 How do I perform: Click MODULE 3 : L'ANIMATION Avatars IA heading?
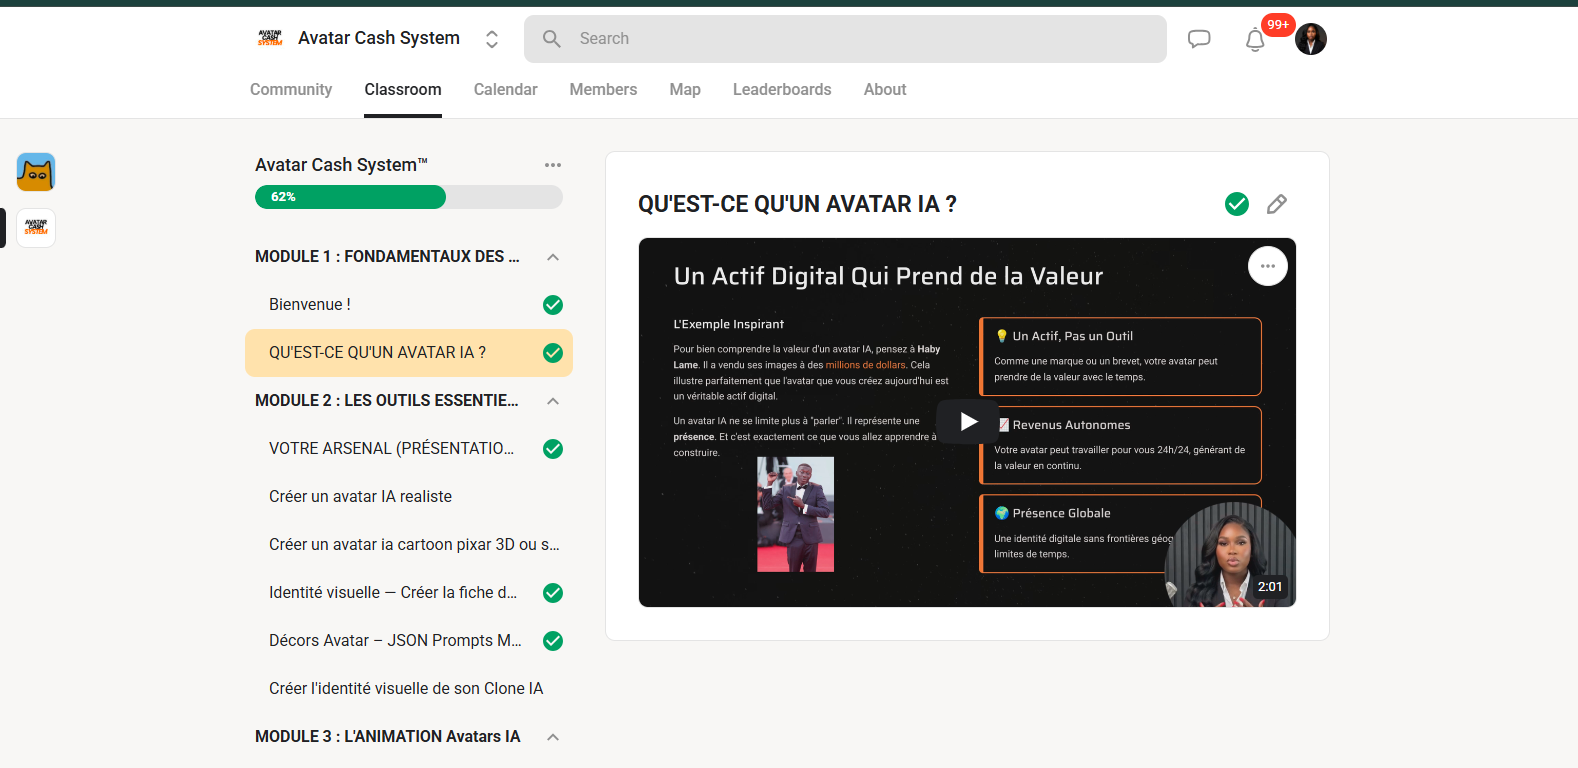pyautogui.click(x=388, y=737)
